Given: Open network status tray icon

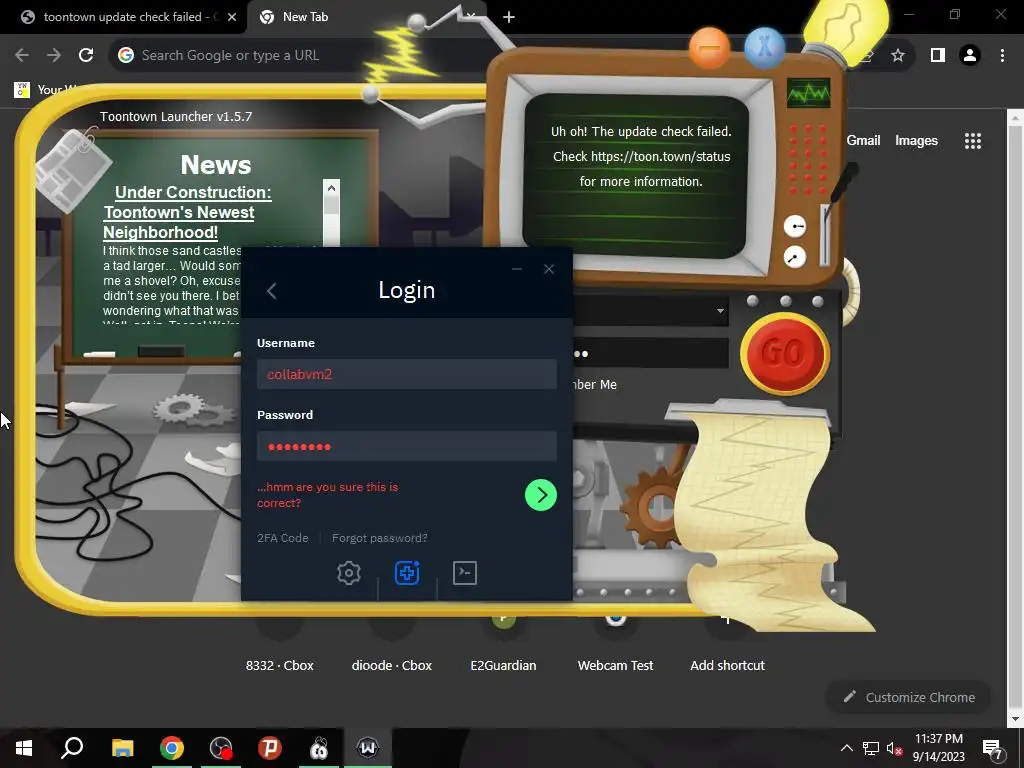Looking at the screenshot, I should coord(871,748).
